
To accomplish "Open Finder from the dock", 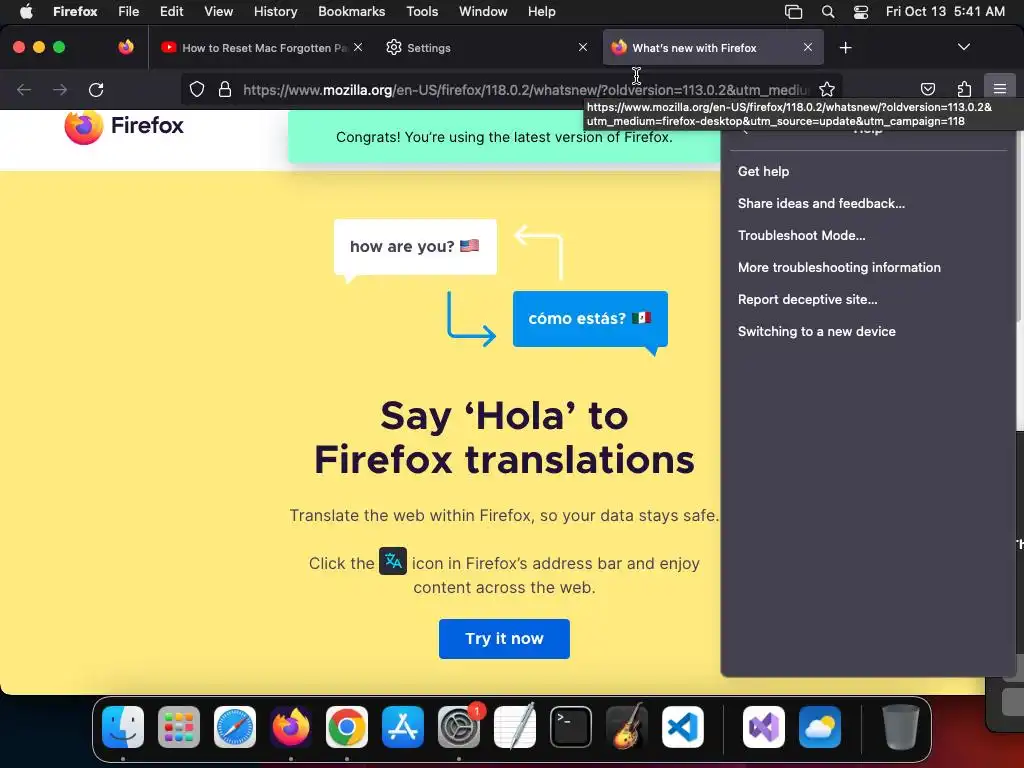I will coord(123,727).
